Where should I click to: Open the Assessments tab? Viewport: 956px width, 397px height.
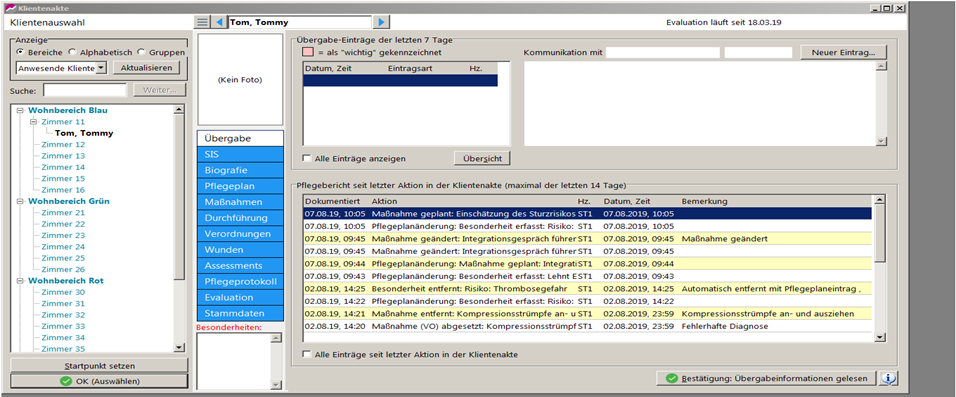[240, 265]
